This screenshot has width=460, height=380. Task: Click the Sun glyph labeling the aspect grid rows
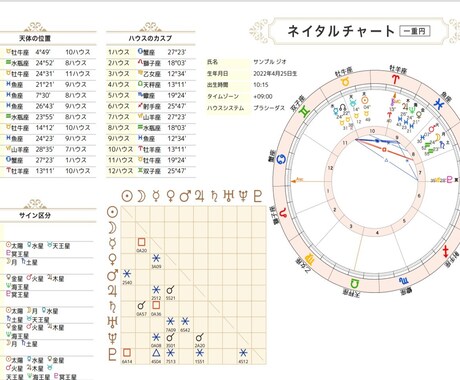point(112,212)
